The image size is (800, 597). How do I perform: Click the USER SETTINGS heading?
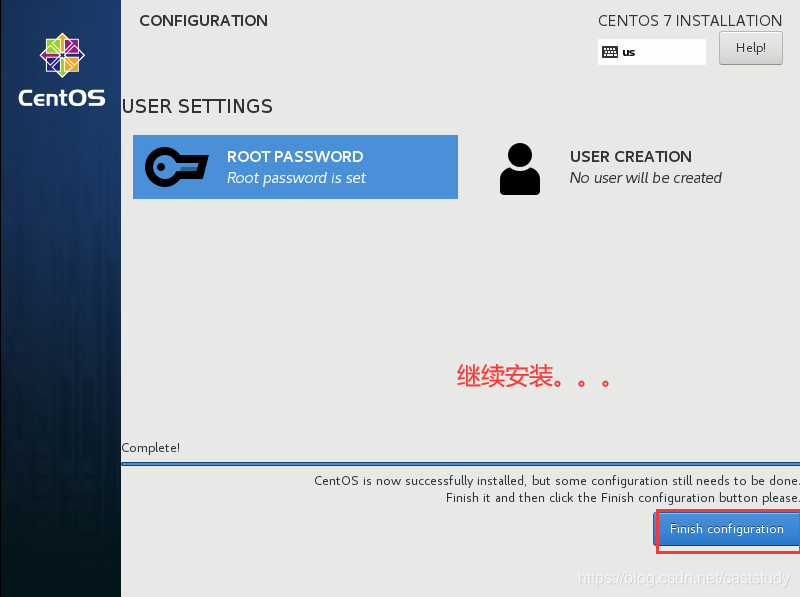click(x=197, y=107)
